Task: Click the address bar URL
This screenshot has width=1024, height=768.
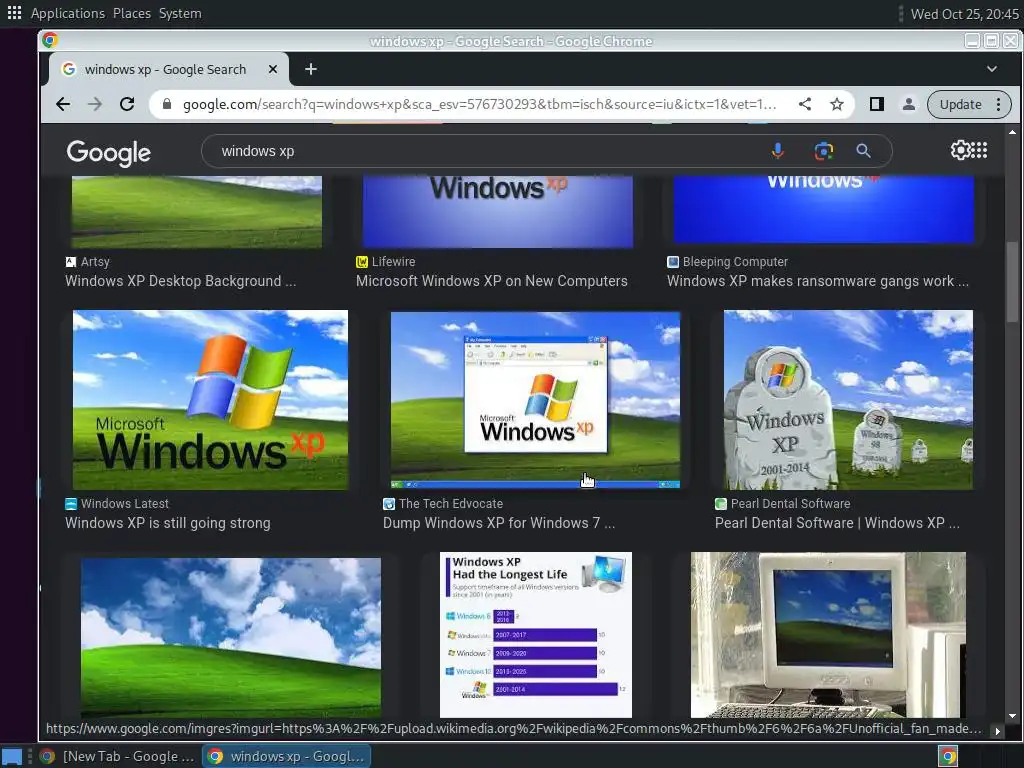Action: (479, 104)
